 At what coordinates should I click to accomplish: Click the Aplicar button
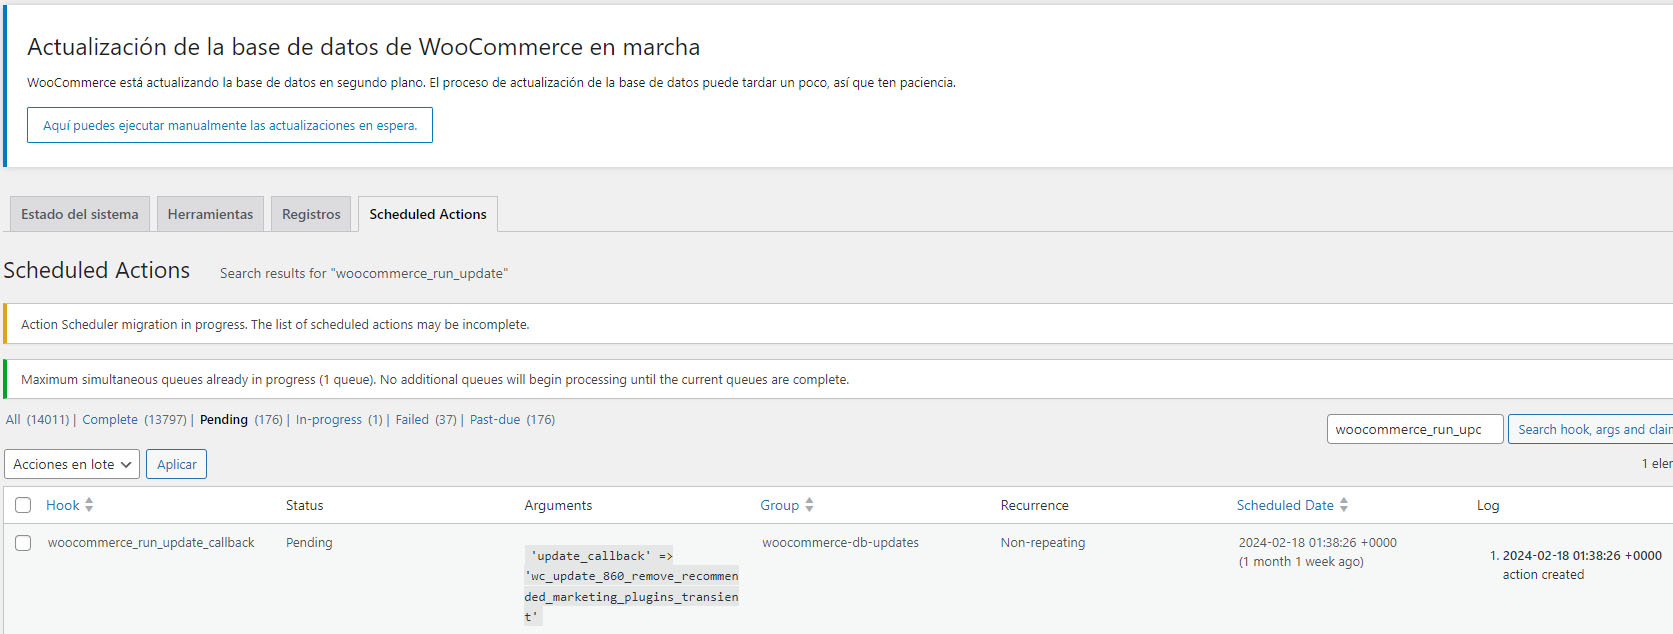tap(177, 464)
